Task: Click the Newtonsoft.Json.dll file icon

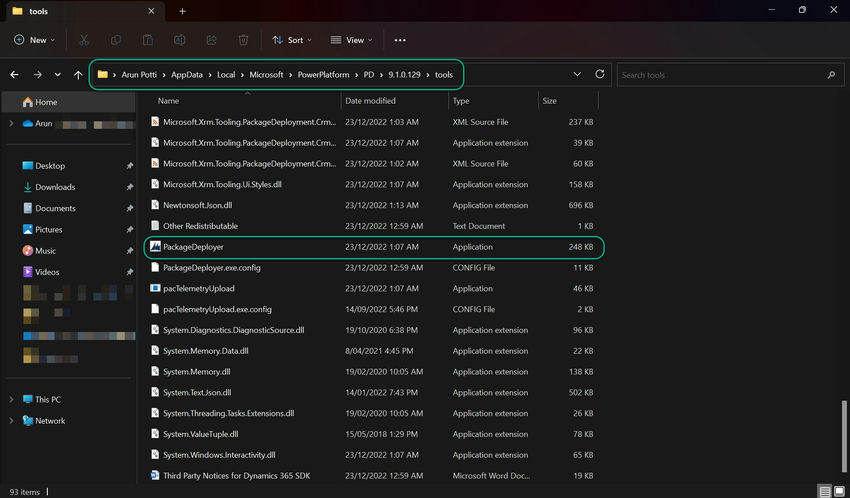Action: point(155,205)
